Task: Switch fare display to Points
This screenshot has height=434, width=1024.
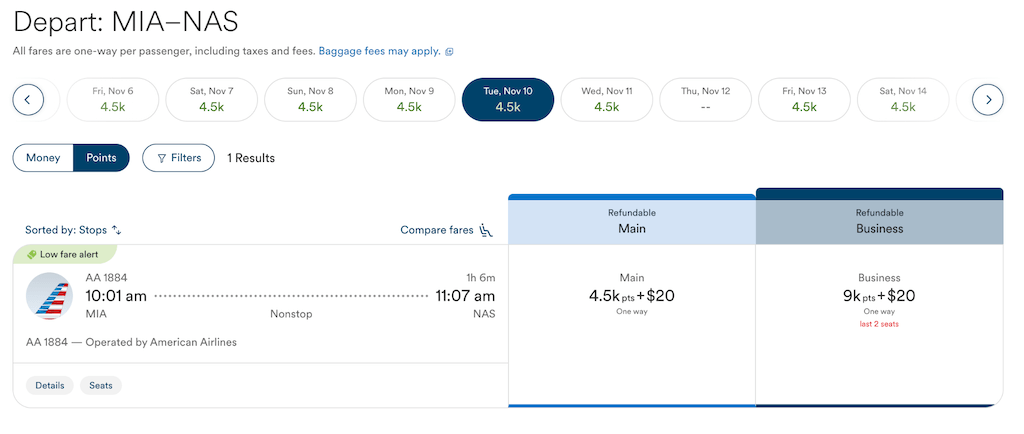Action: coord(101,158)
